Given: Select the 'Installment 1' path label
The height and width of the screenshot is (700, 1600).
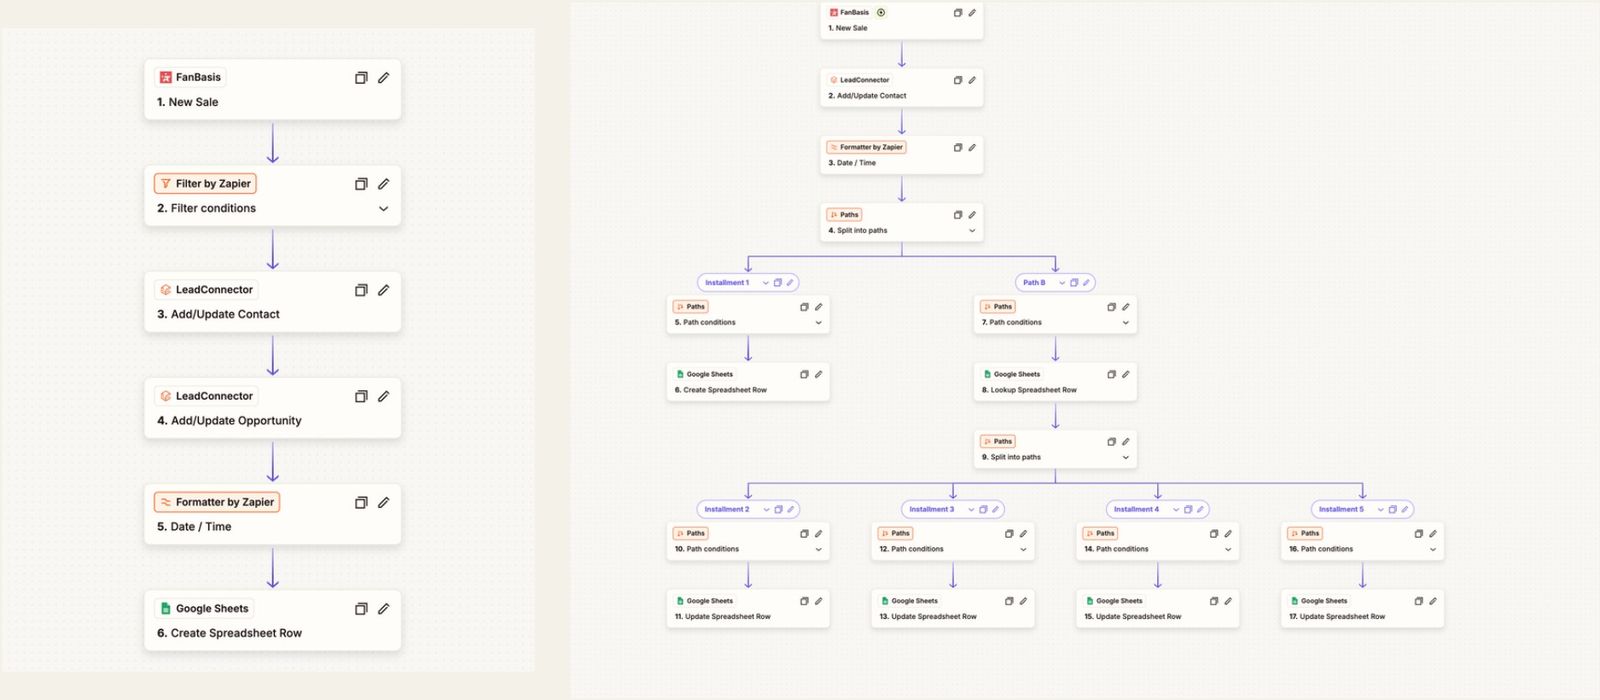Looking at the screenshot, I should click(x=727, y=283).
